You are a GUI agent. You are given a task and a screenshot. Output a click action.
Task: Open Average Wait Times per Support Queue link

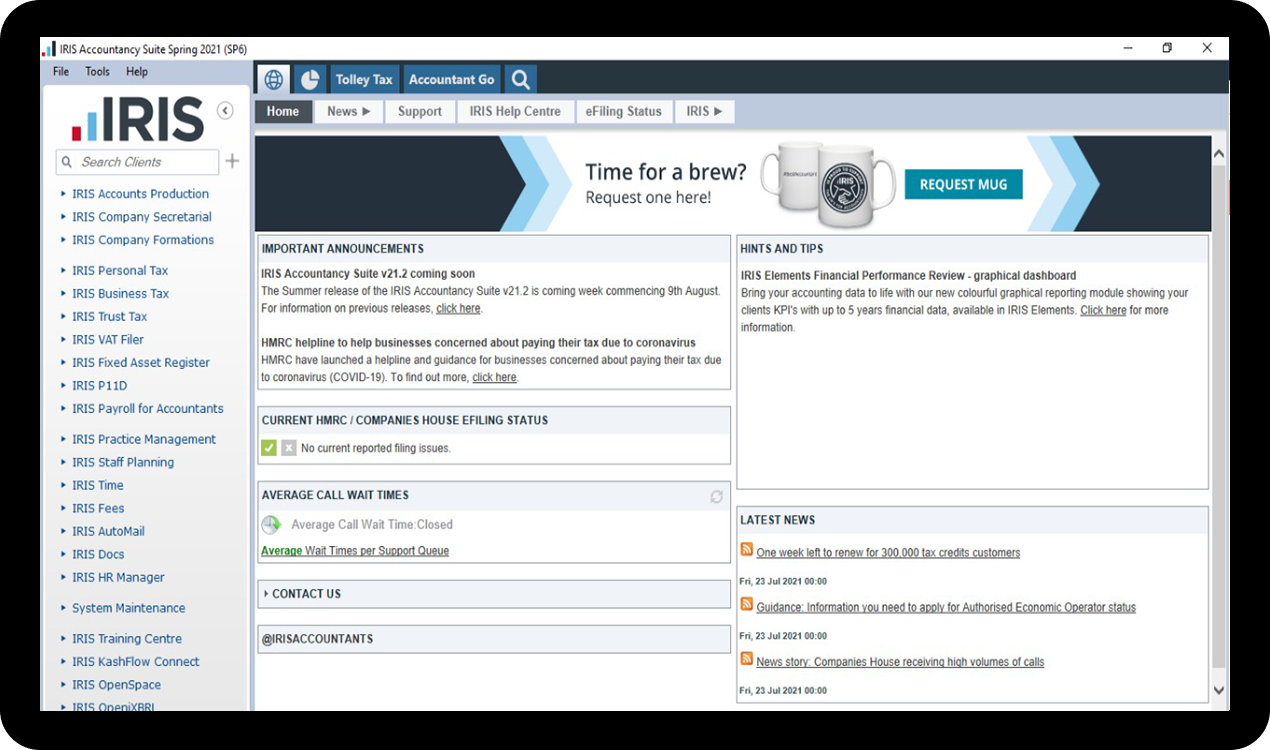click(355, 551)
